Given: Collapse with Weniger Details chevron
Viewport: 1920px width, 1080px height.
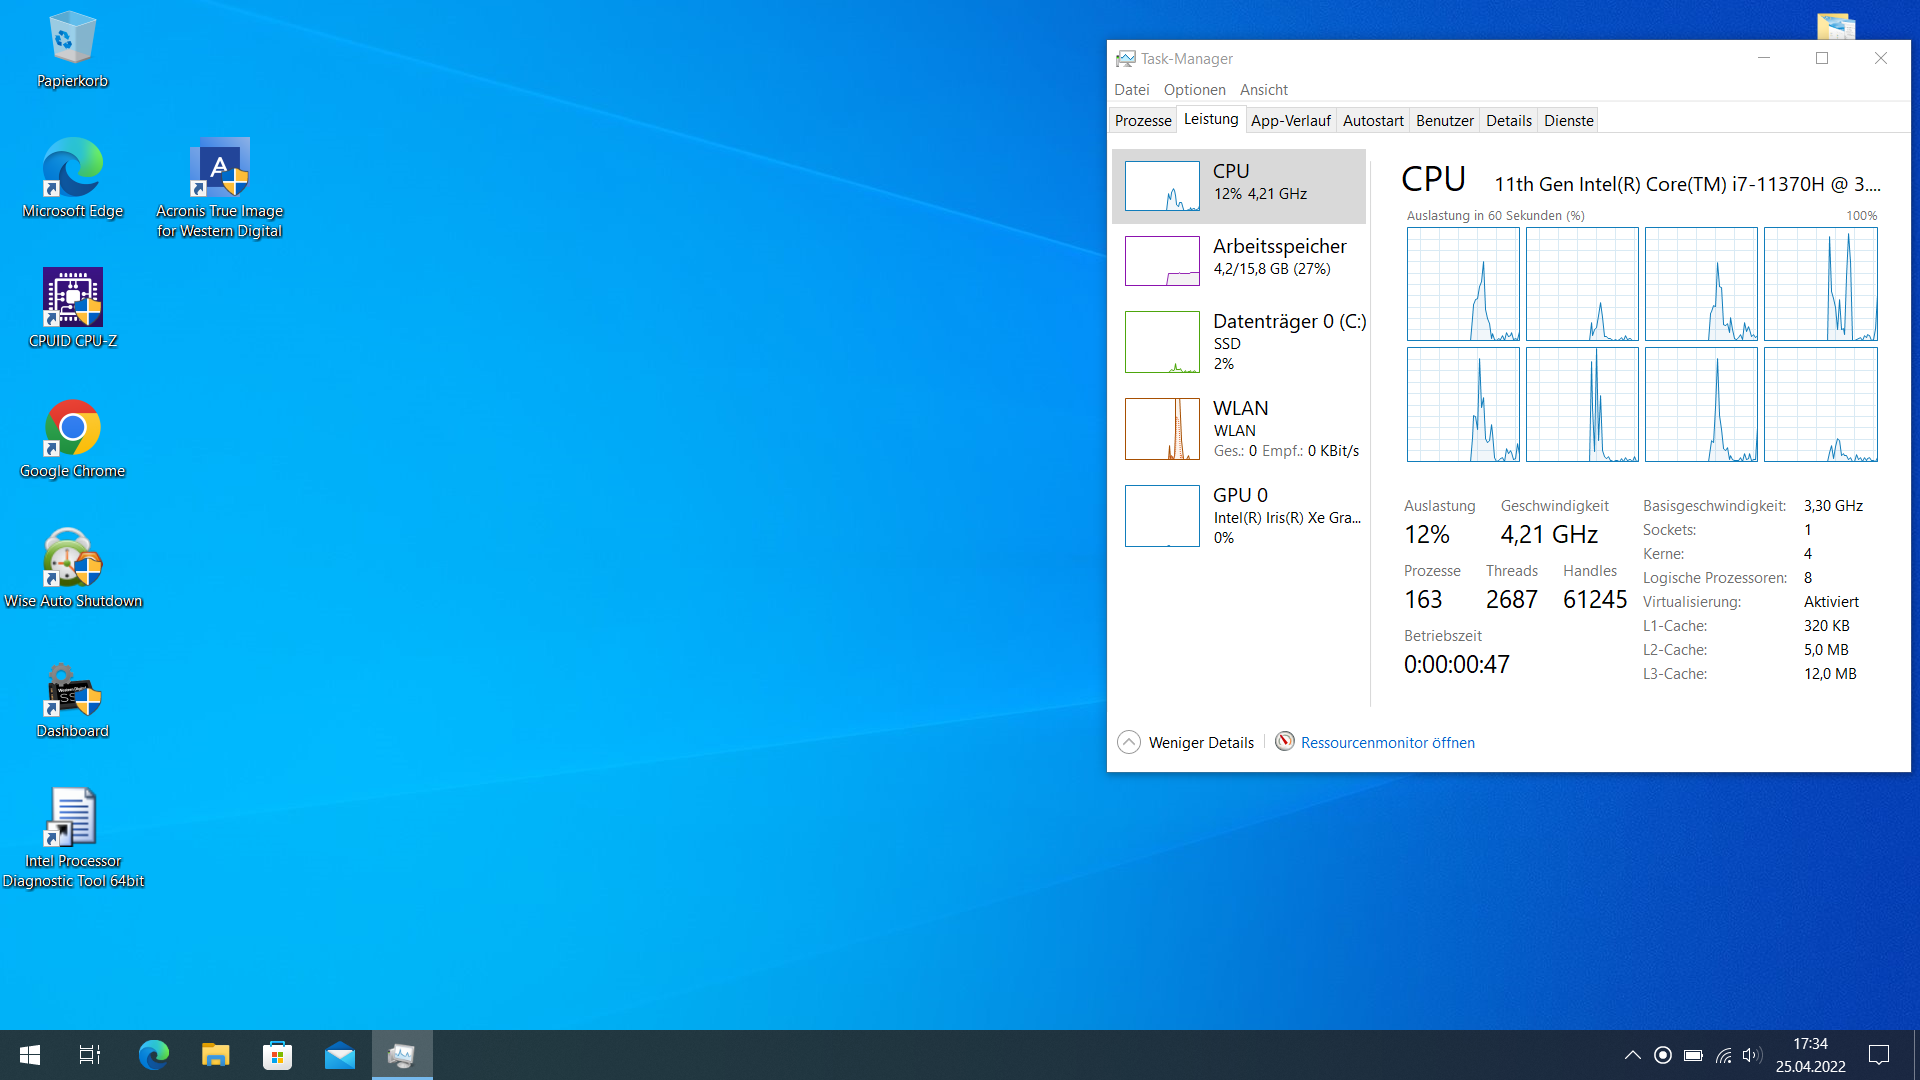Looking at the screenshot, I should (1128, 742).
